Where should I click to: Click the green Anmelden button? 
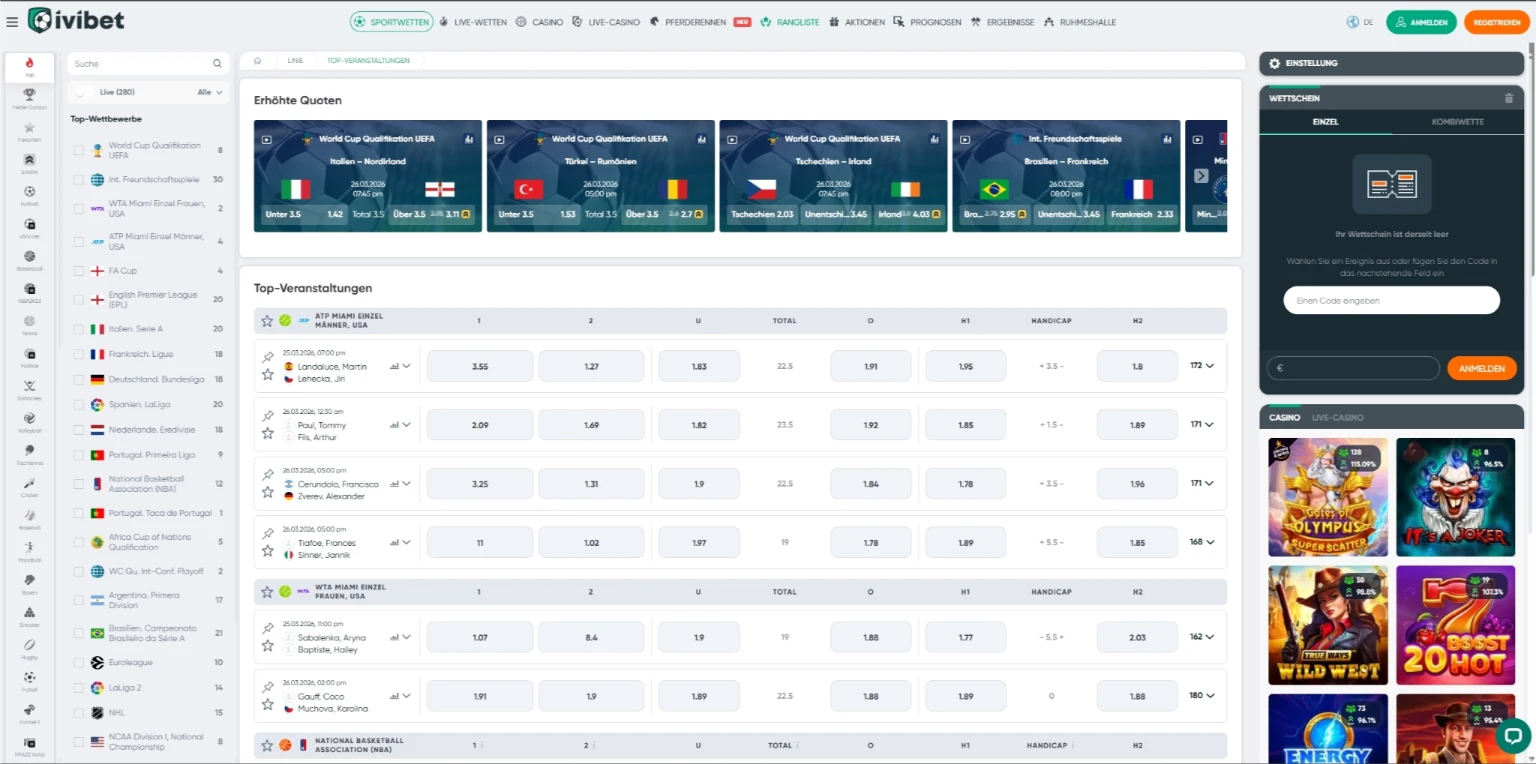[1420, 21]
